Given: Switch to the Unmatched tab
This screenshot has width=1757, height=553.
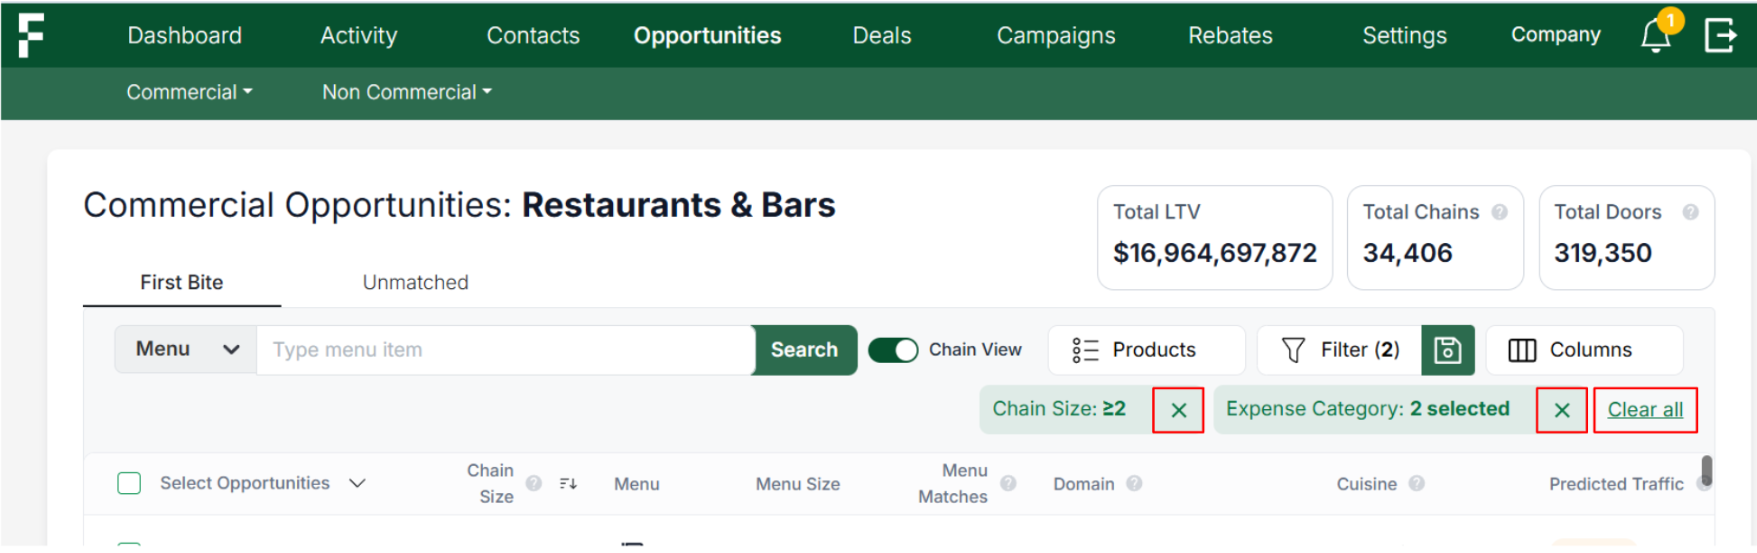Looking at the screenshot, I should click(415, 283).
